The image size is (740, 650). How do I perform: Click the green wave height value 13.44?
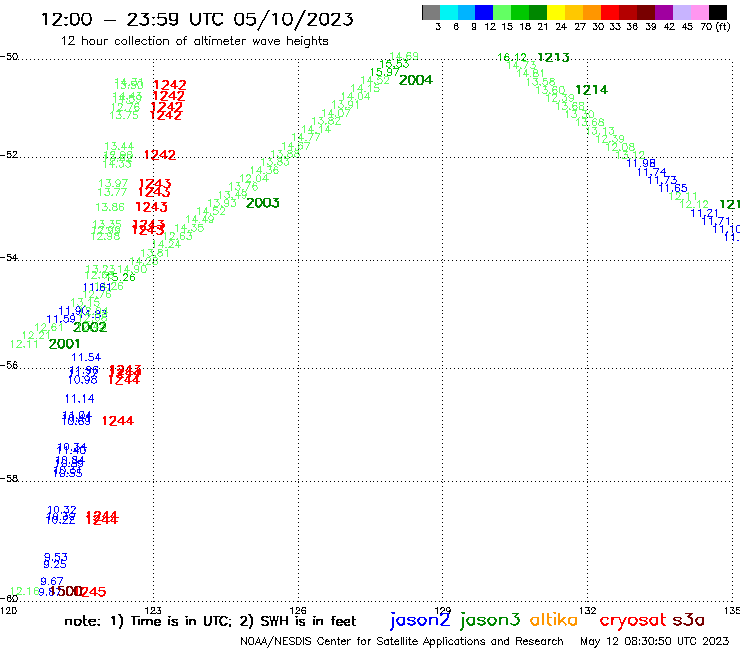click(x=119, y=147)
